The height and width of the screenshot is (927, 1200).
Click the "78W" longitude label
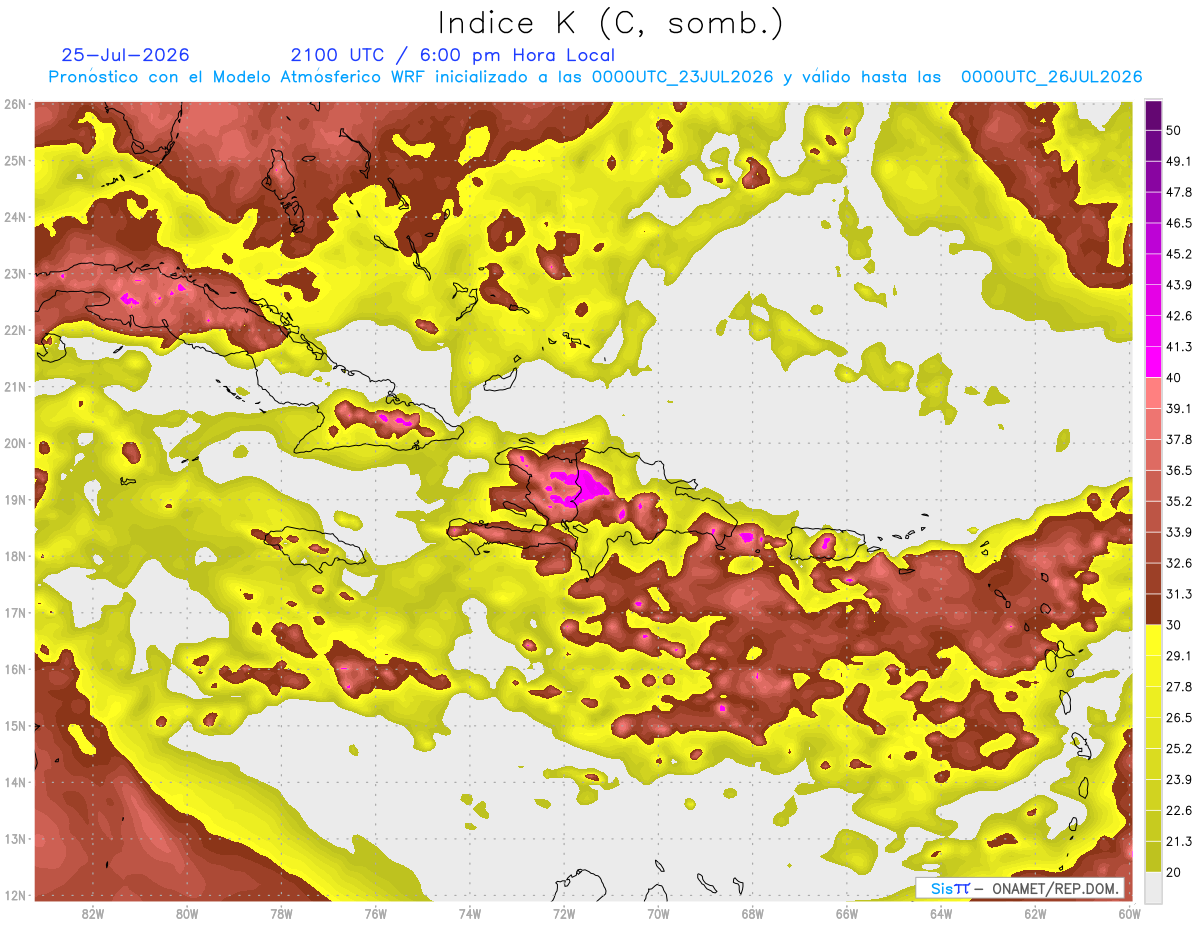pos(281,914)
